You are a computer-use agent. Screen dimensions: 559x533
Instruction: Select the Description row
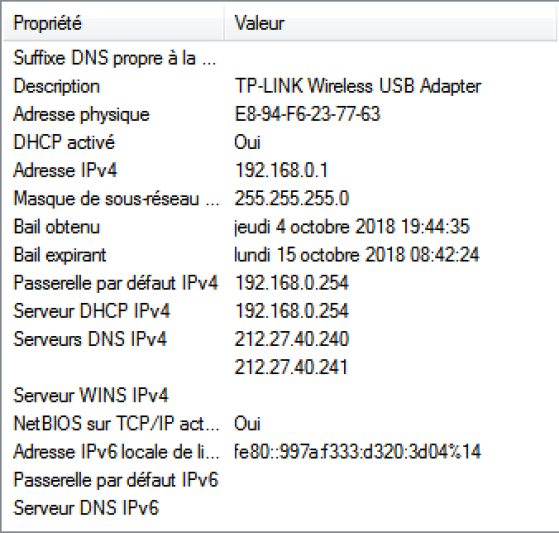(x=280, y=86)
